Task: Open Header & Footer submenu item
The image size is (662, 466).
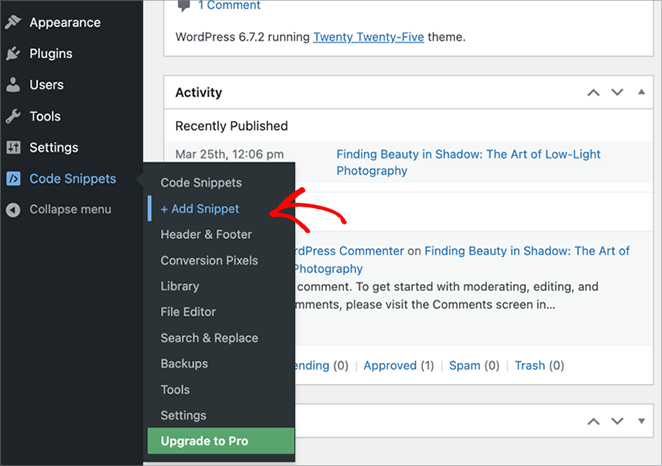Action: pyautogui.click(x=206, y=235)
